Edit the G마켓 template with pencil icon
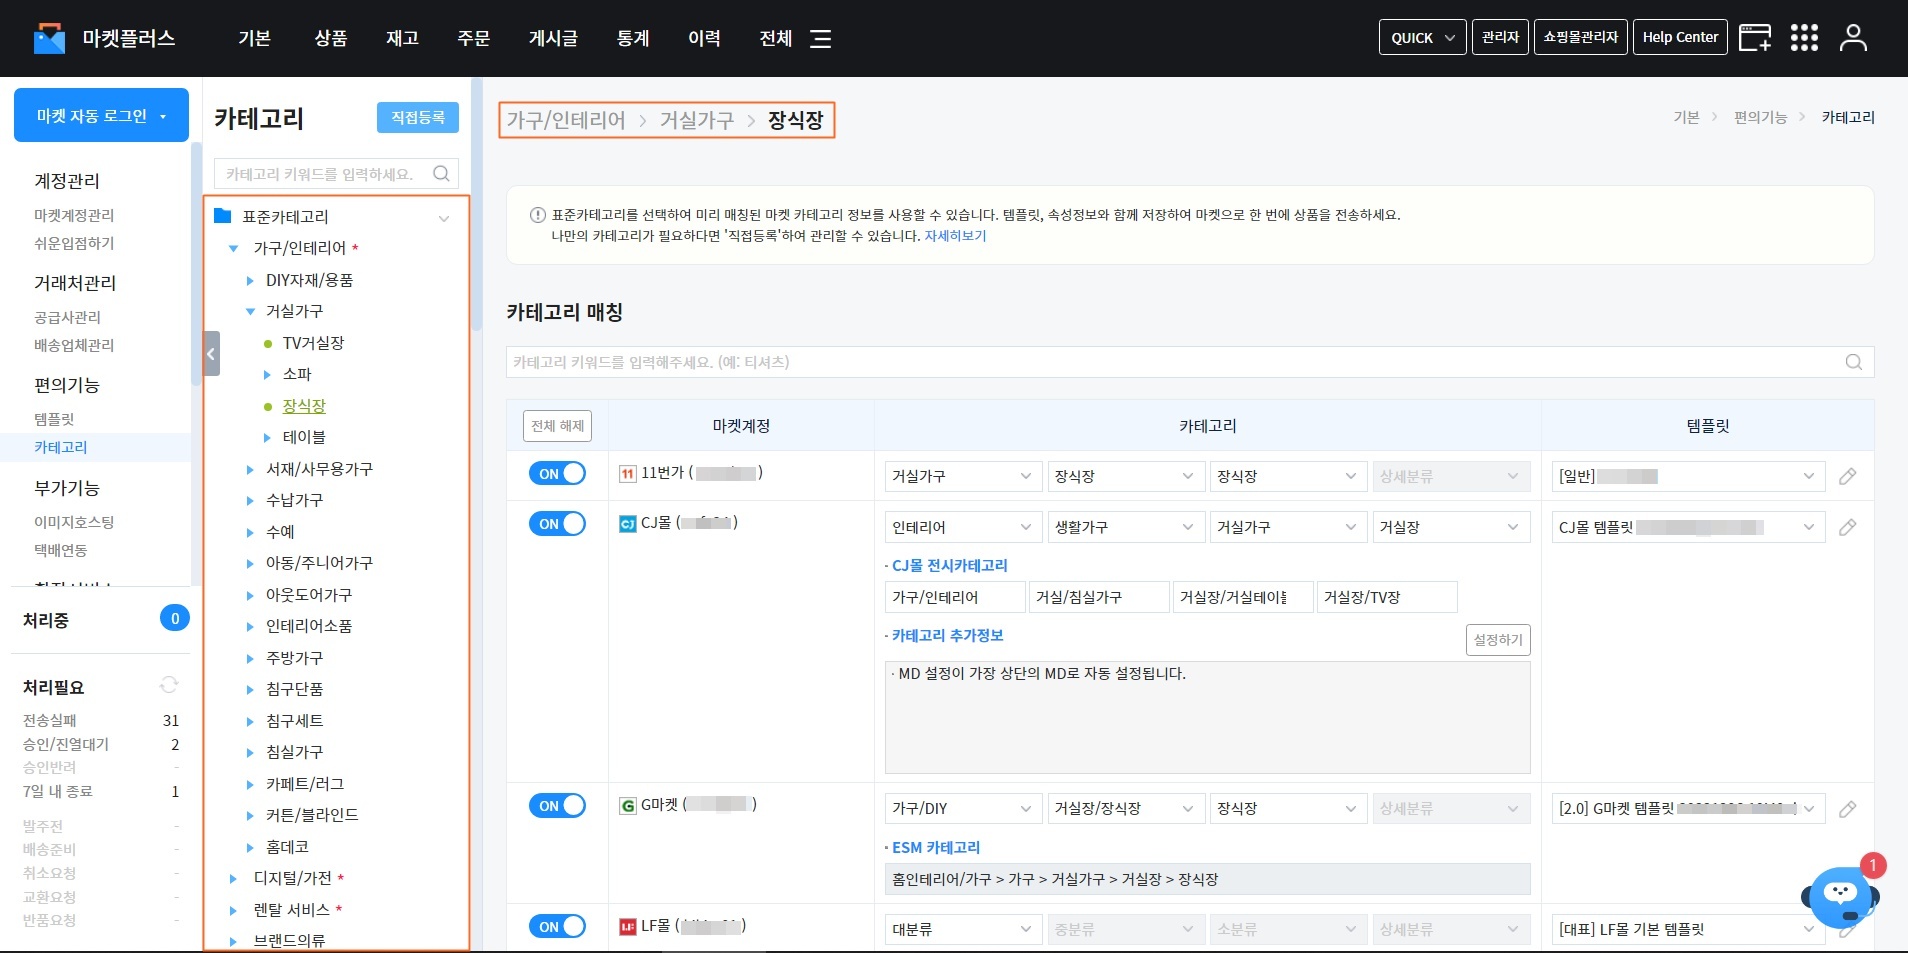 1847,809
